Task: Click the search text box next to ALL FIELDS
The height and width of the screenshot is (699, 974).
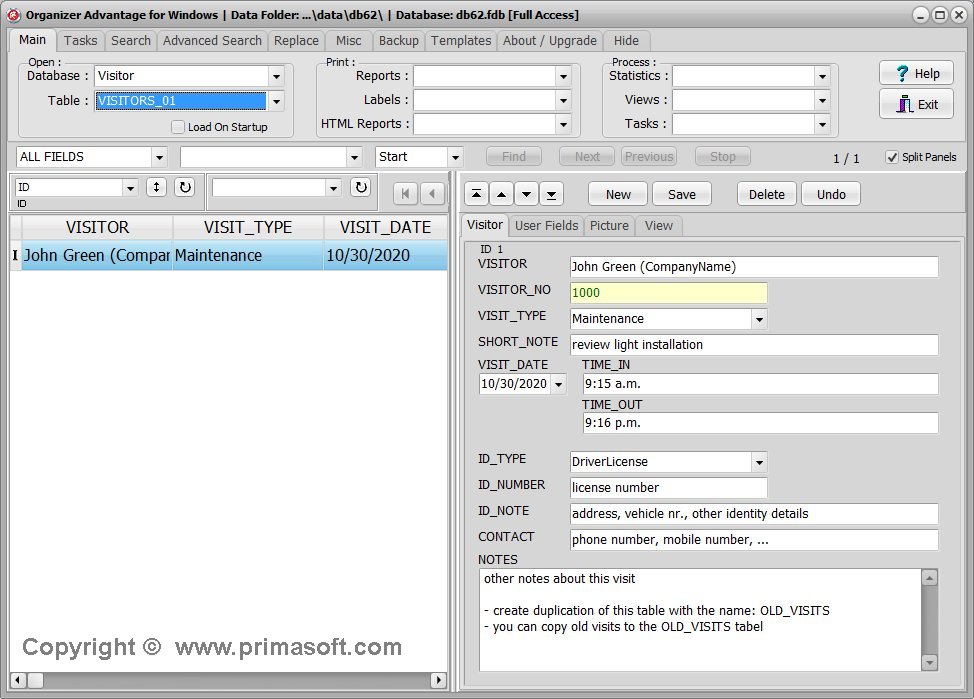Action: click(x=263, y=157)
